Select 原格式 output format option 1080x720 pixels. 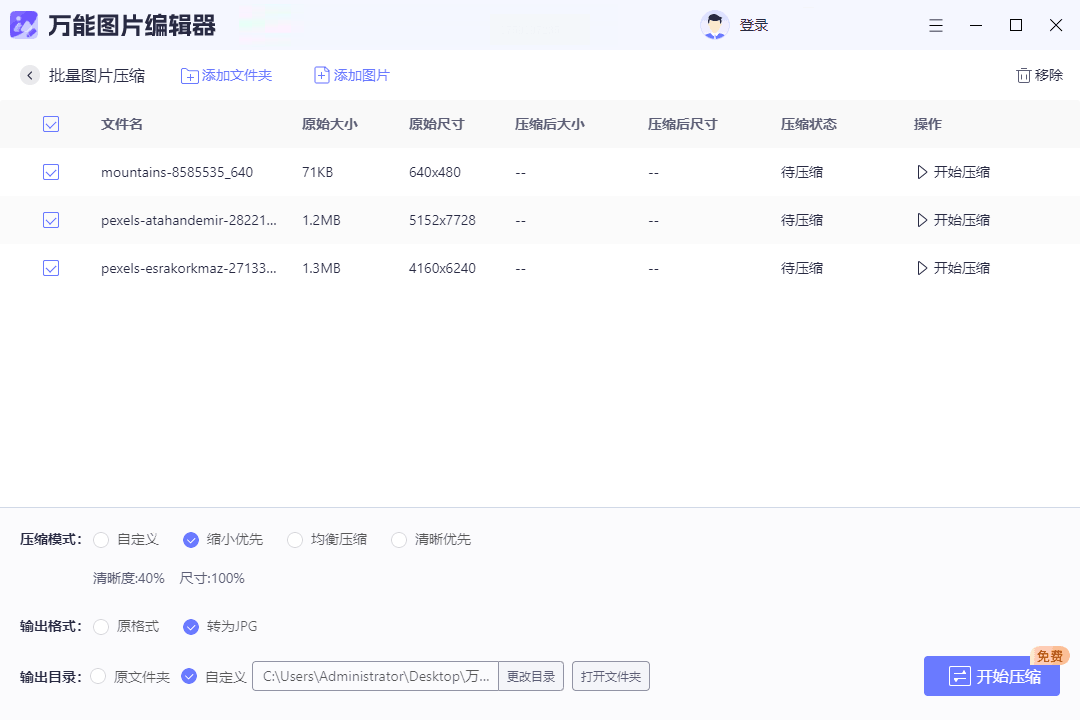(101, 627)
